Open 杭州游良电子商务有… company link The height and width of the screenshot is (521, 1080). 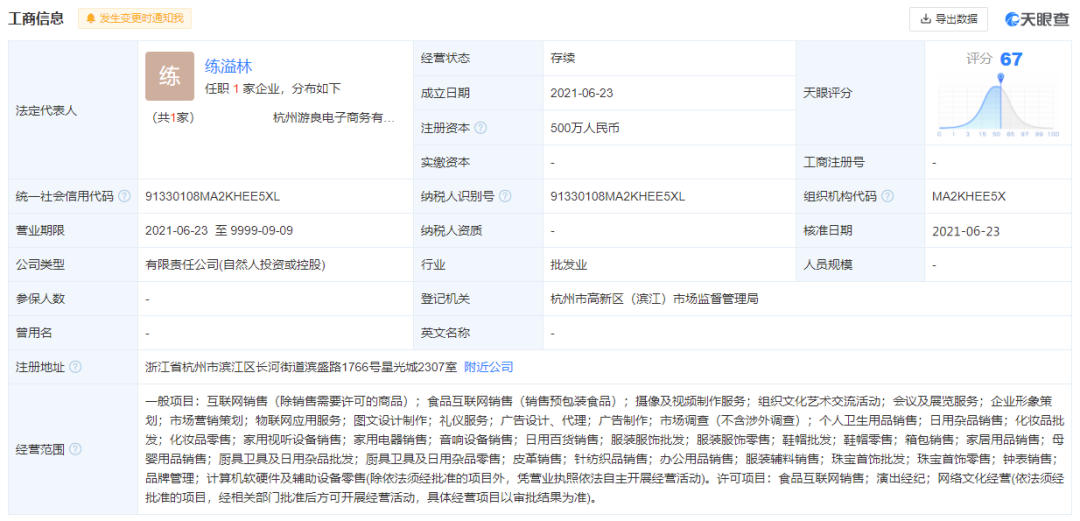333,118
